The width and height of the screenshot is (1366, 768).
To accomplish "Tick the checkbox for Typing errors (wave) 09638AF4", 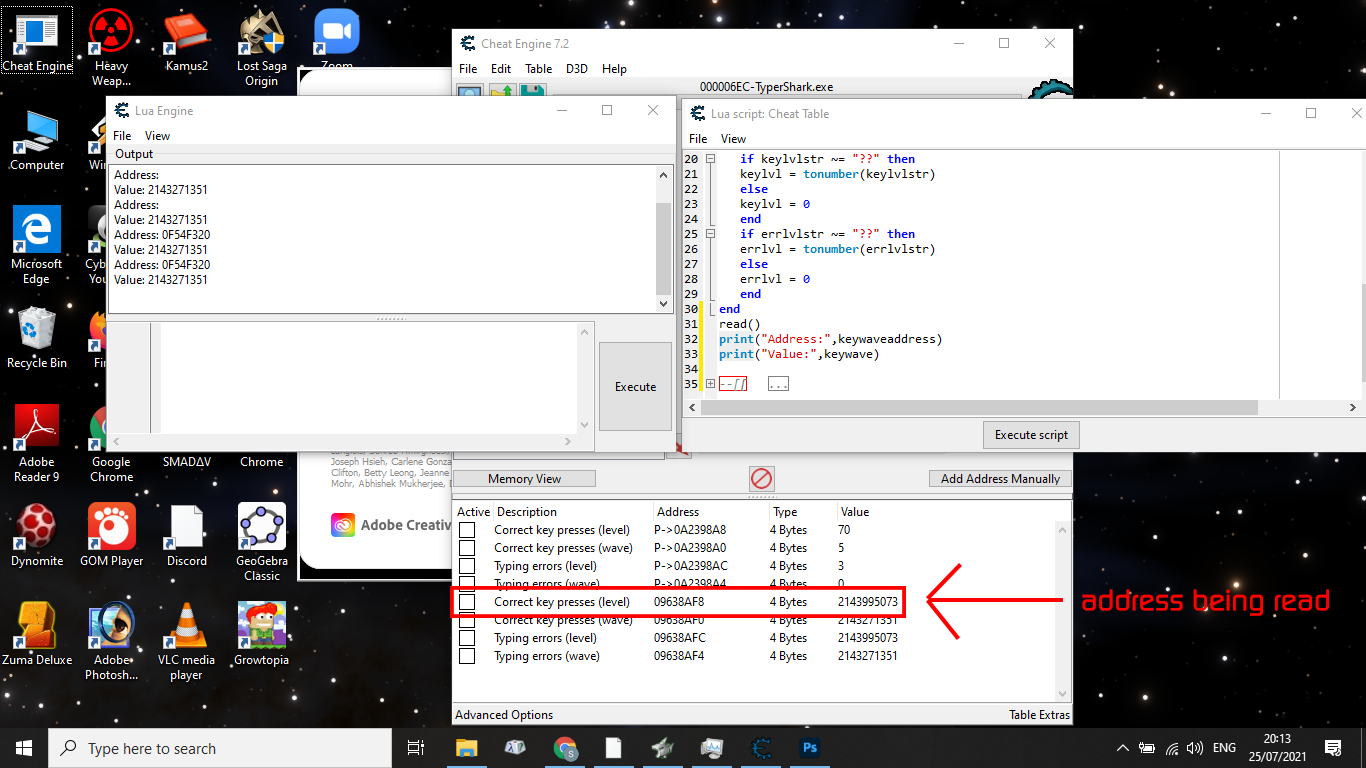I will tap(467, 656).
